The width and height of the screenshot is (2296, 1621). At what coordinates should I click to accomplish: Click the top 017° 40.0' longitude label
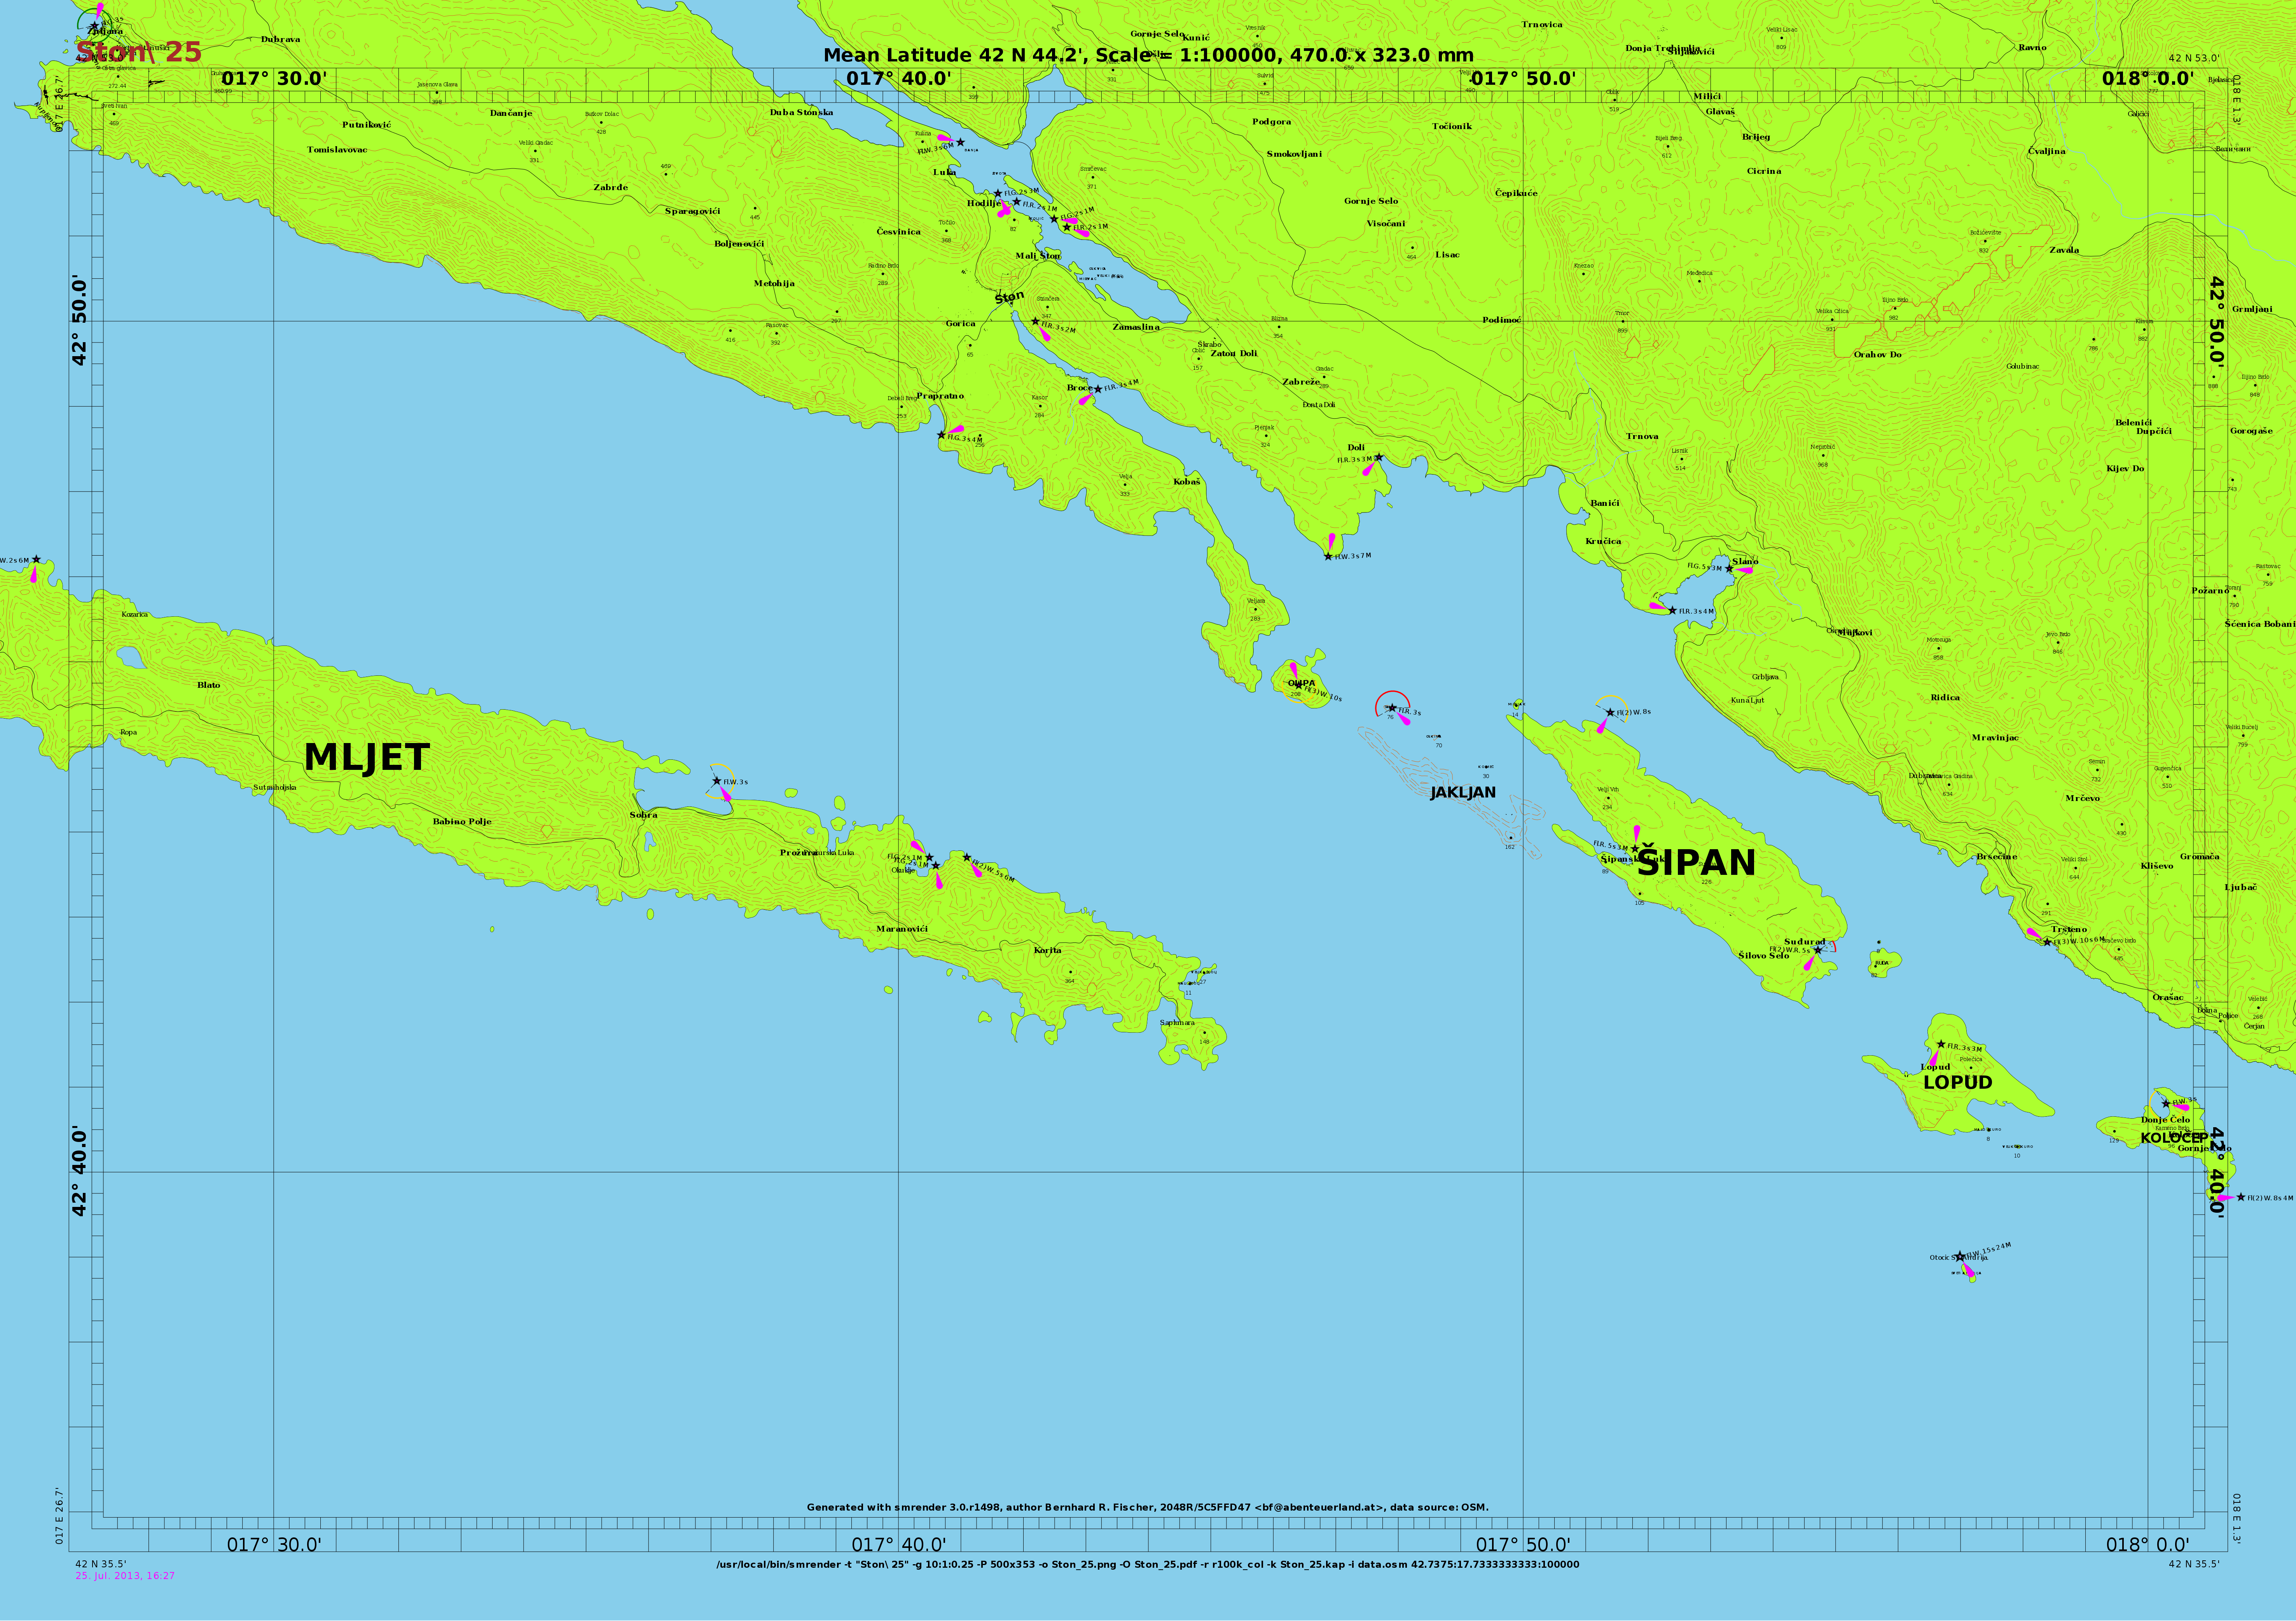(898, 79)
